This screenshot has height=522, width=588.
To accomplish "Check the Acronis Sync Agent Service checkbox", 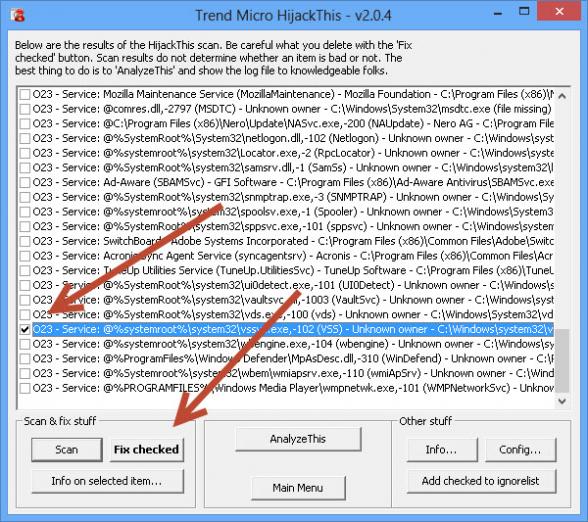I will [25, 256].
